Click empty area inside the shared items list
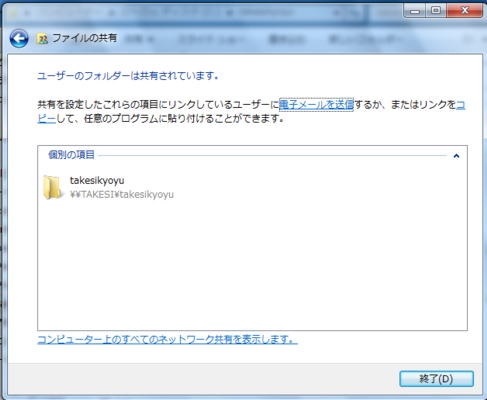The height and width of the screenshot is (400, 487). [x=252, y=263]
